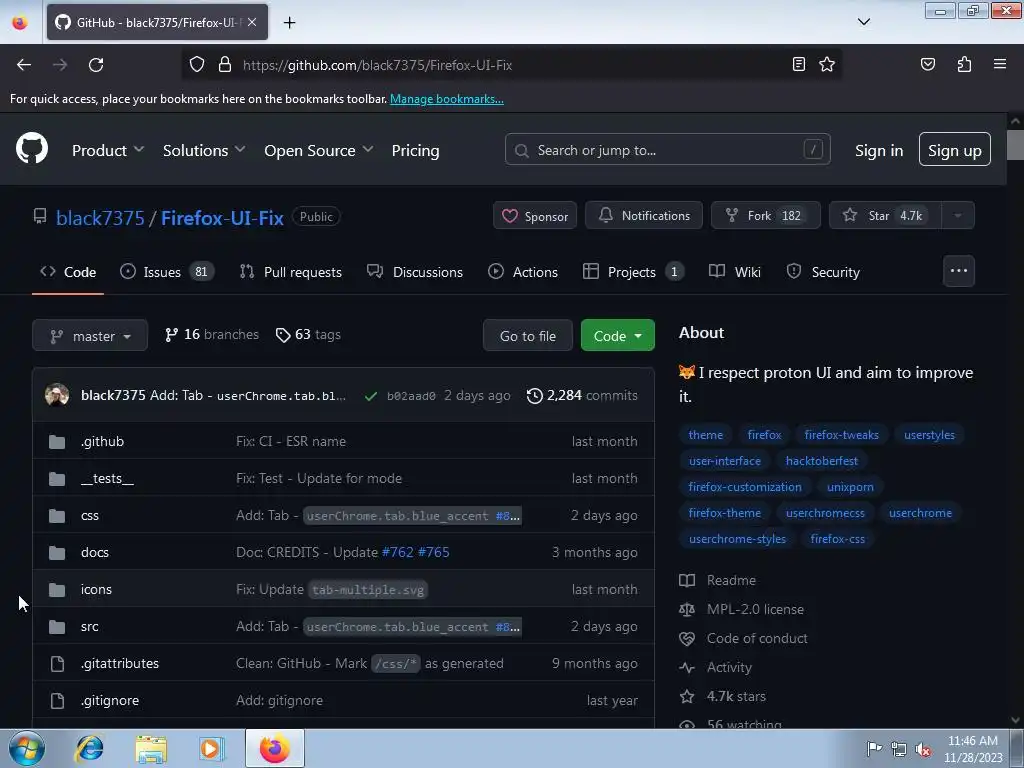Click the userchromecss topic tag
This screenshot has width=1024, height=768.
pos(825,513)
